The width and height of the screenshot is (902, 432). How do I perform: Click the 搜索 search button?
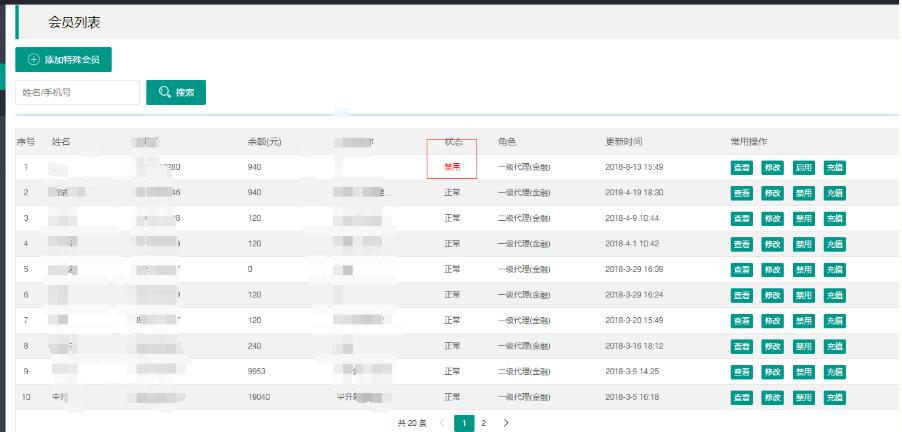176,92
